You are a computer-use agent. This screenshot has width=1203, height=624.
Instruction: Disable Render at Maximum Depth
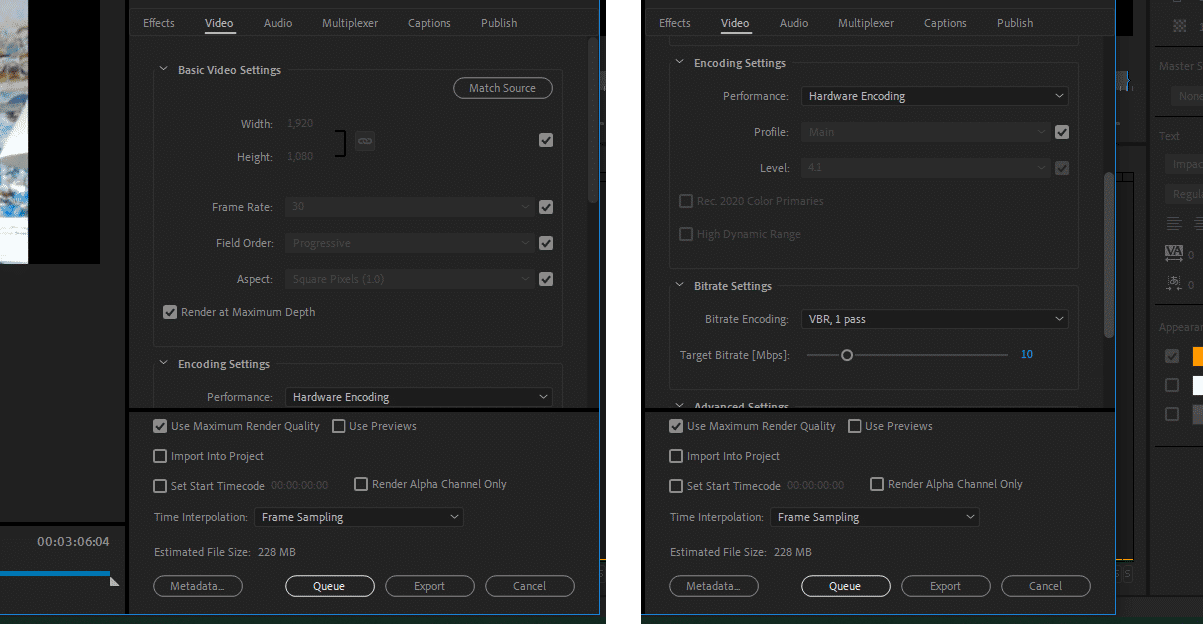tap(170, 311)
